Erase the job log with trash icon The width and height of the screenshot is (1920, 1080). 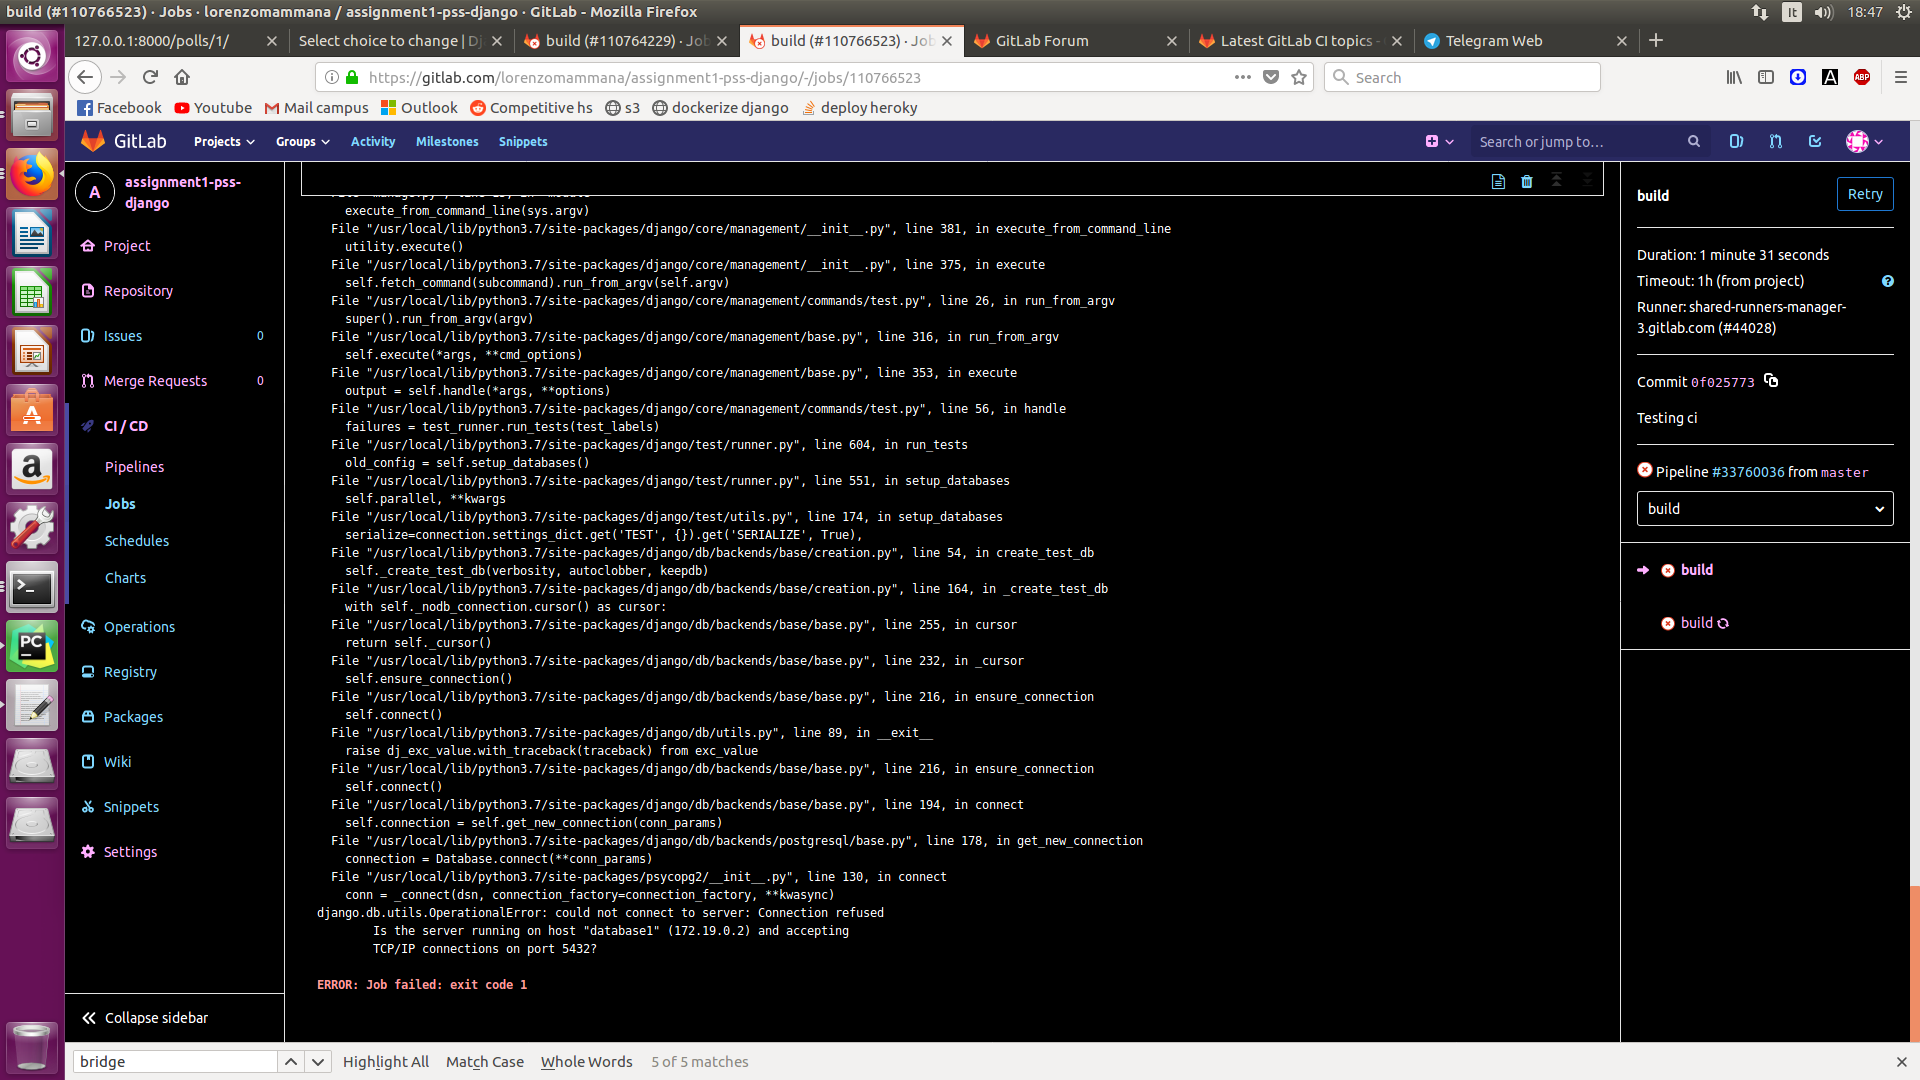[x=1526, y=182]
